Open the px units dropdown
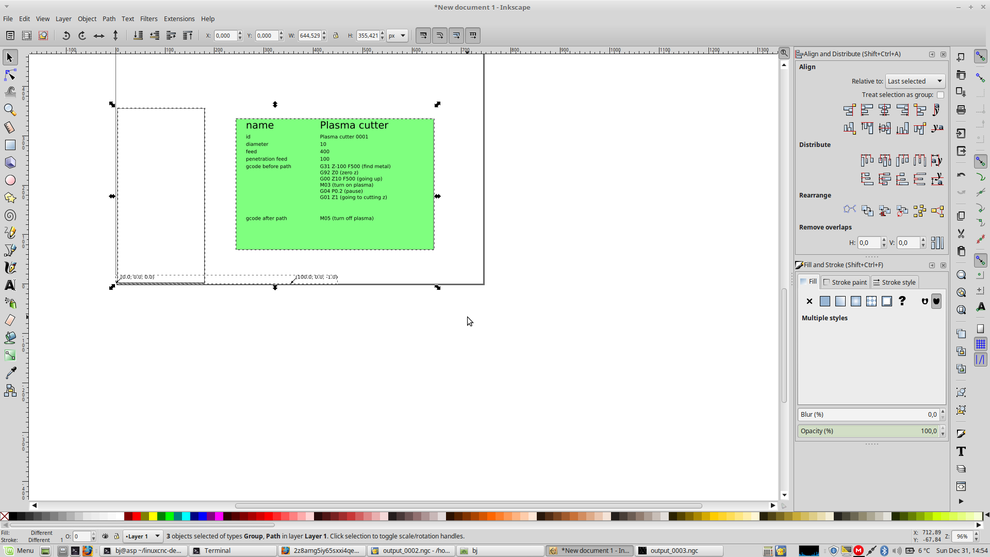The width and height of the screenshot is (990, 557). [397, 36]
